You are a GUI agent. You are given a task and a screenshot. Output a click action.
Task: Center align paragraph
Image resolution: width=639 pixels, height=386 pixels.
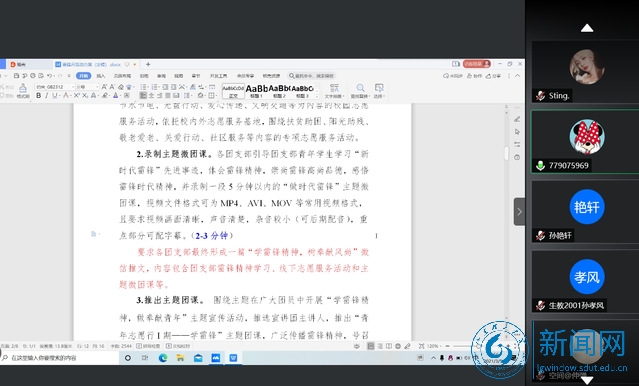click(151, 95)
